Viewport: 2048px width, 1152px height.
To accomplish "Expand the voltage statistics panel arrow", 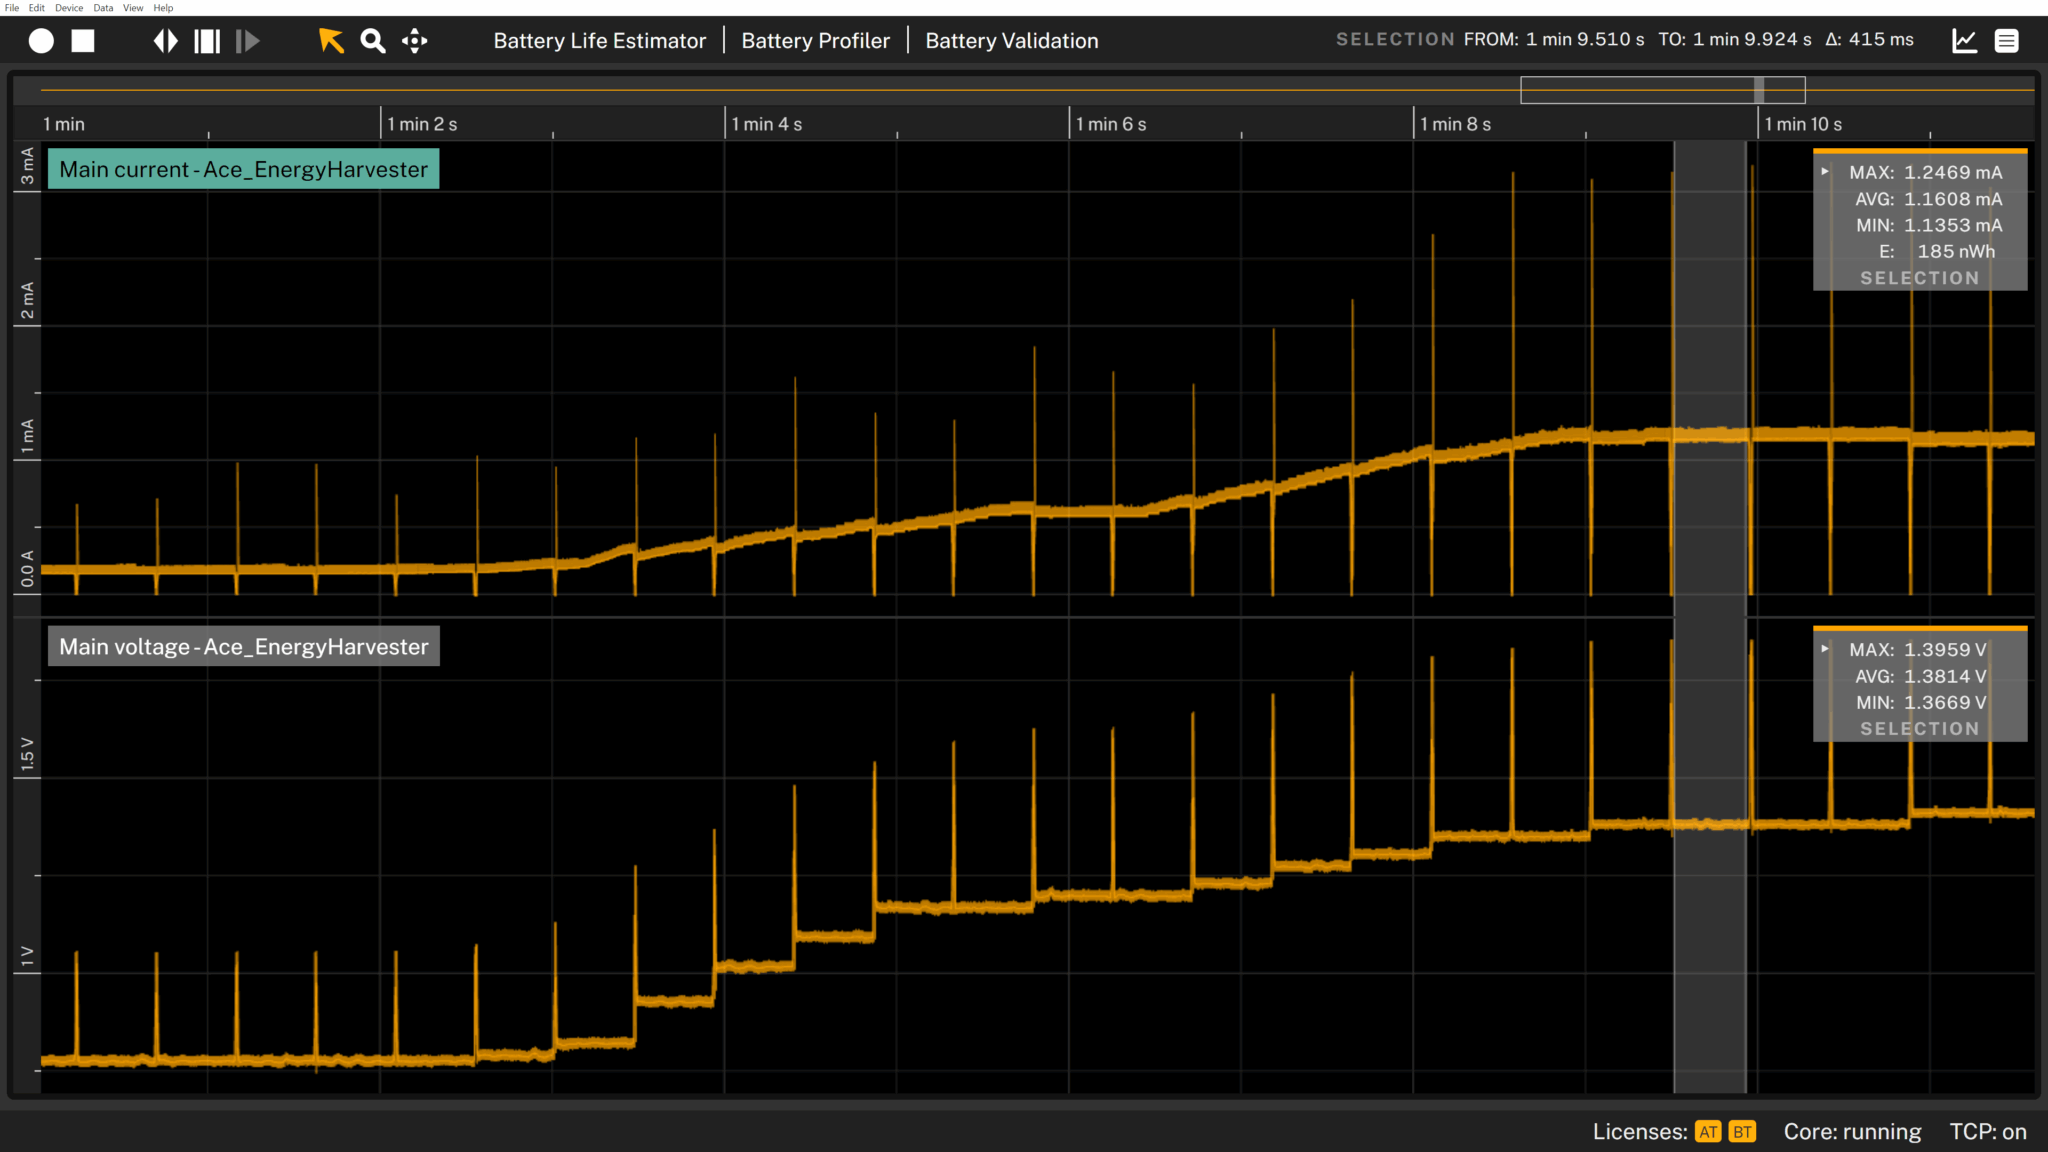I will [1825, 649].
